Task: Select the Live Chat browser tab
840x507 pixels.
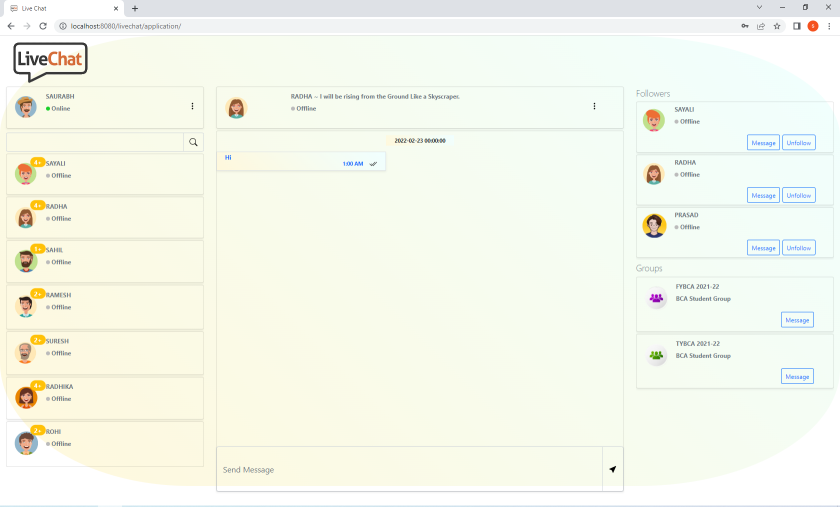Action: click(63, 9)
